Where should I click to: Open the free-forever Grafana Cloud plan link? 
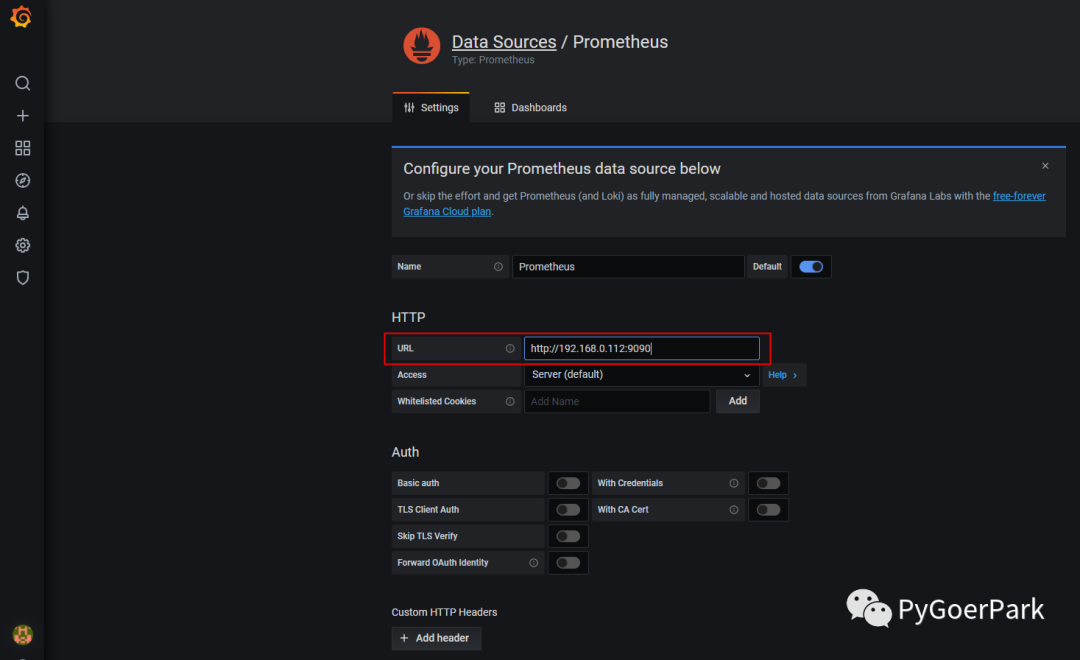(x=1019, y=196)
